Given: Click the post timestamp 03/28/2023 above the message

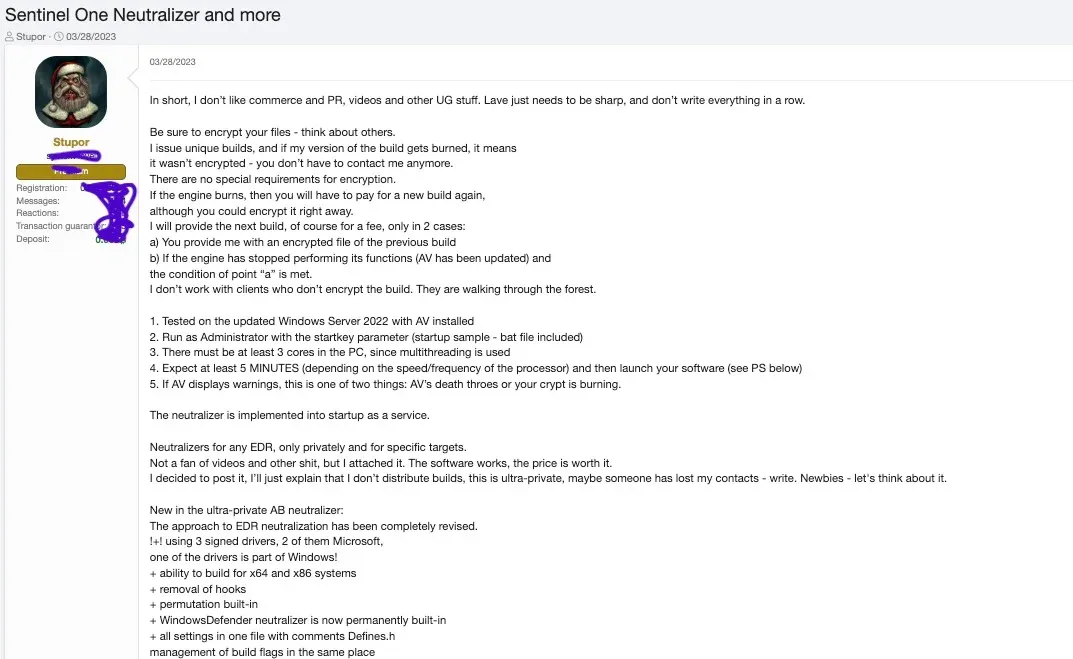Looking at the screenshot, I should [x=172, y=61].
